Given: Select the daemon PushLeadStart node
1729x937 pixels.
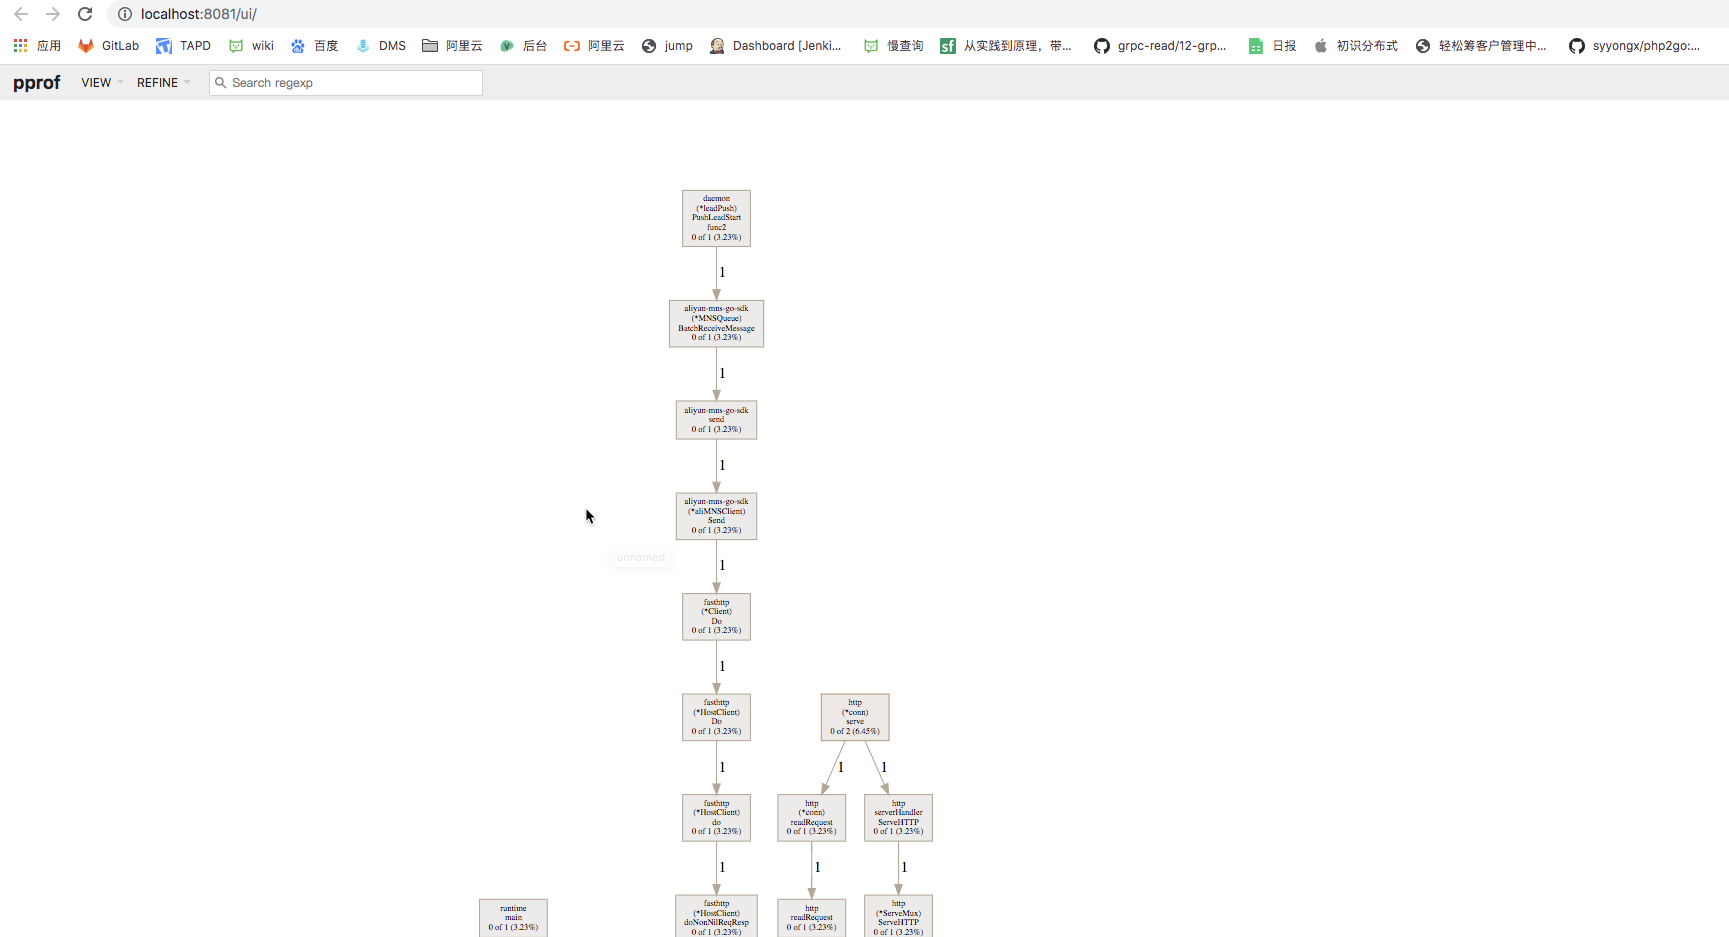Looking at the screenshot, I should [x=716, y=218].
